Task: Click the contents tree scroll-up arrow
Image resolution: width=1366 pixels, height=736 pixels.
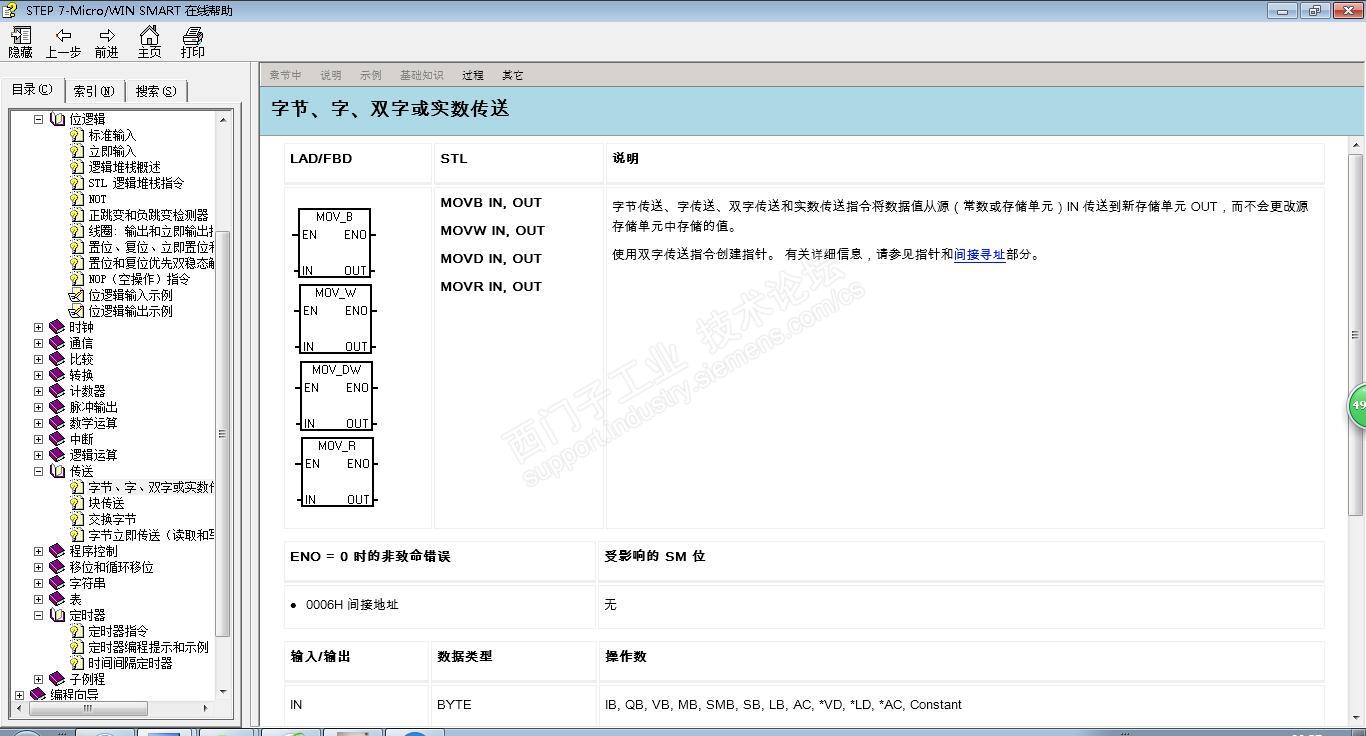Action: pos(223,120)
